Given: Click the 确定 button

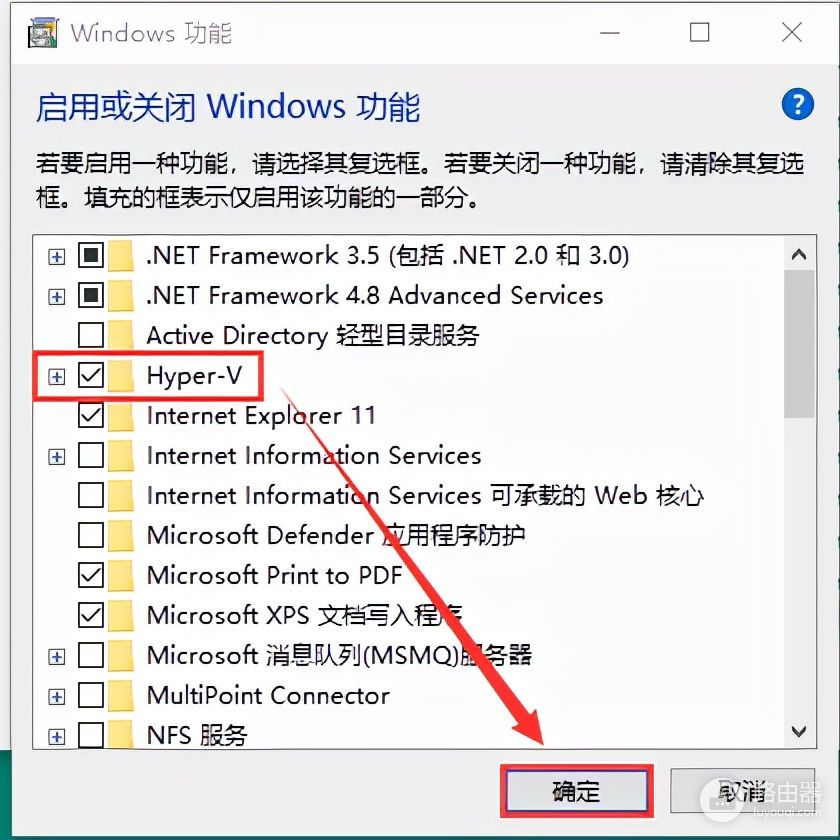Looking at the screenshot, I should pos(577,792).
